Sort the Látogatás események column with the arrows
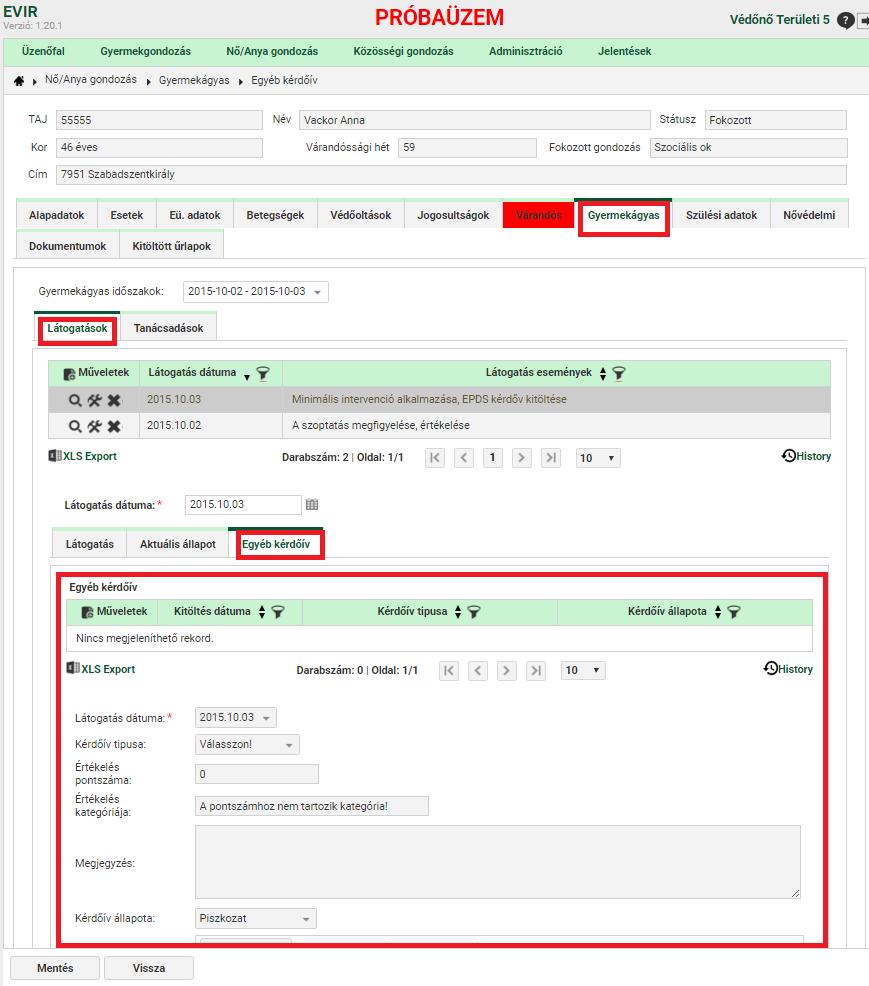The image size is (869, 986). 603,374
